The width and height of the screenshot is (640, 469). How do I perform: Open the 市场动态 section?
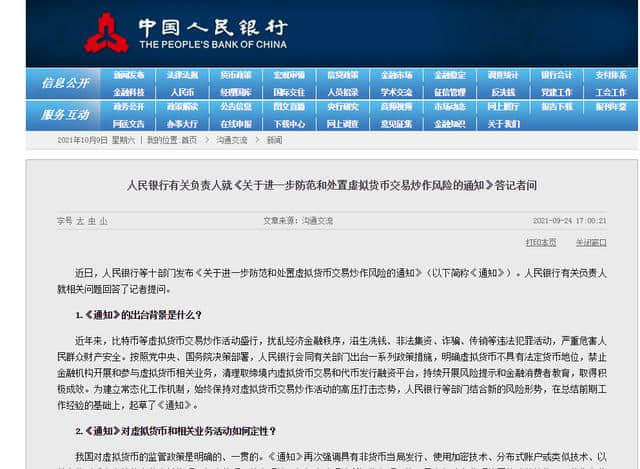pos(449,107)
